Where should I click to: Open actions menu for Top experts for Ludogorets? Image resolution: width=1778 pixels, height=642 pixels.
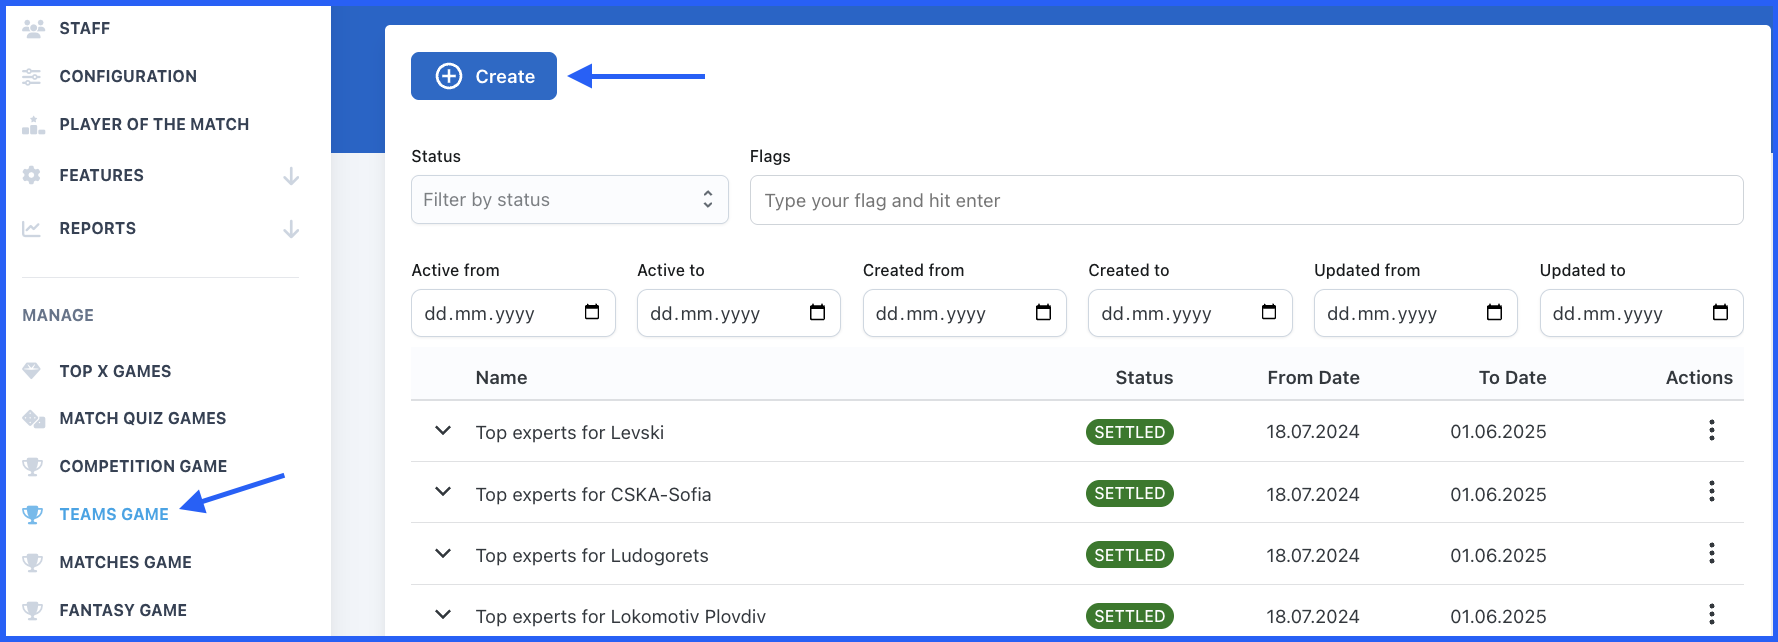[1711, 554]
